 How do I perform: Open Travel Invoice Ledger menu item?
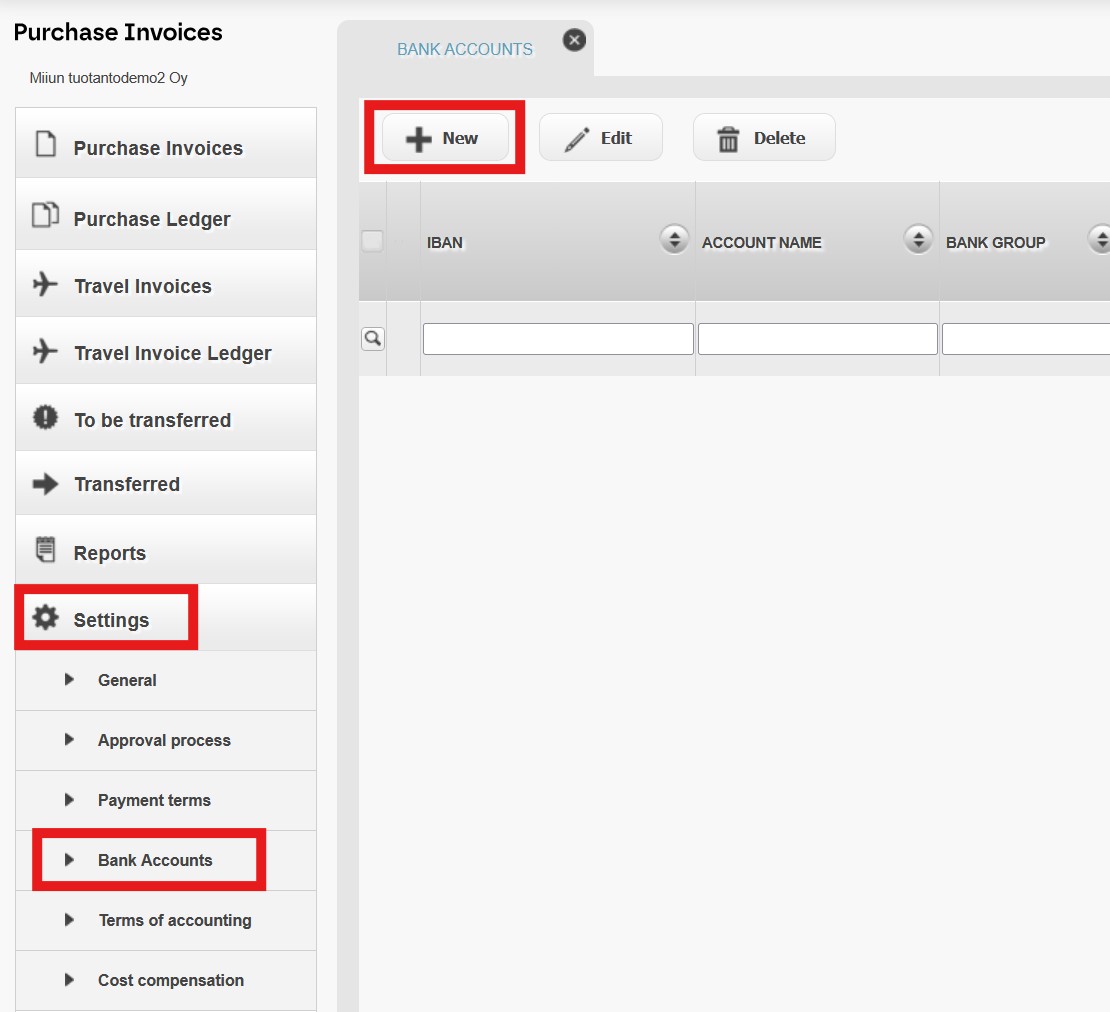pyautogui.click(x=166, y=350)
